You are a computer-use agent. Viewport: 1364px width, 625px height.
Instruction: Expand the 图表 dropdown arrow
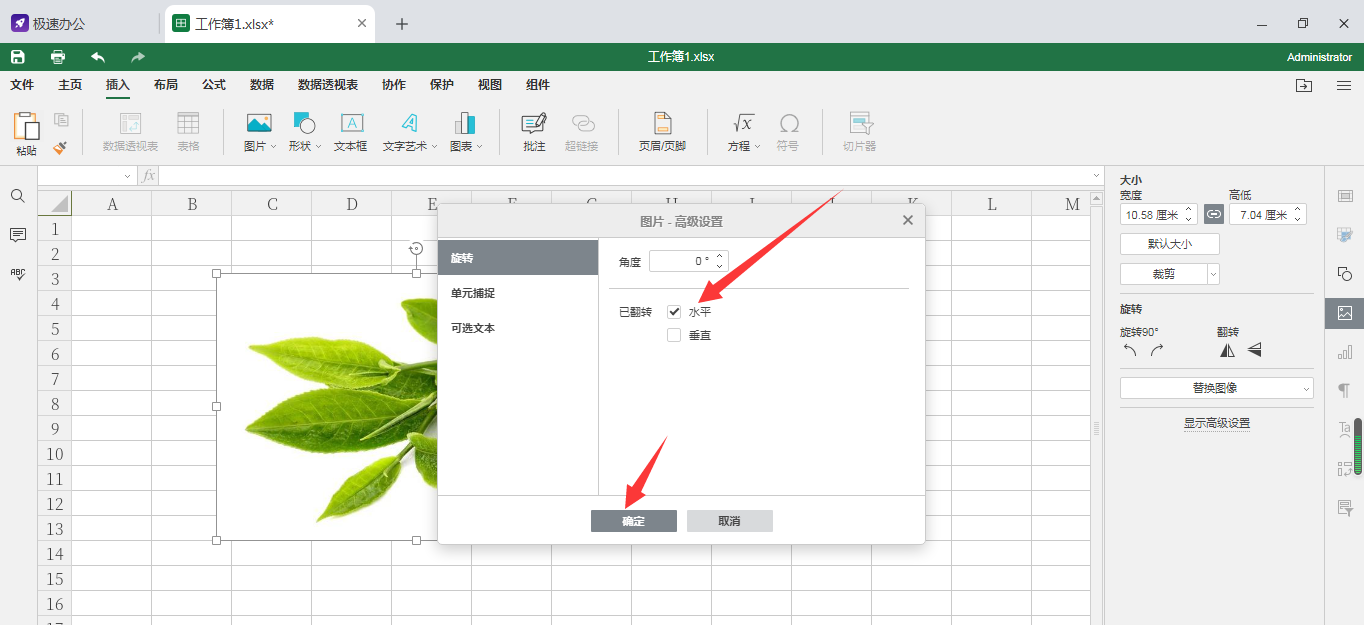(479, 146)
